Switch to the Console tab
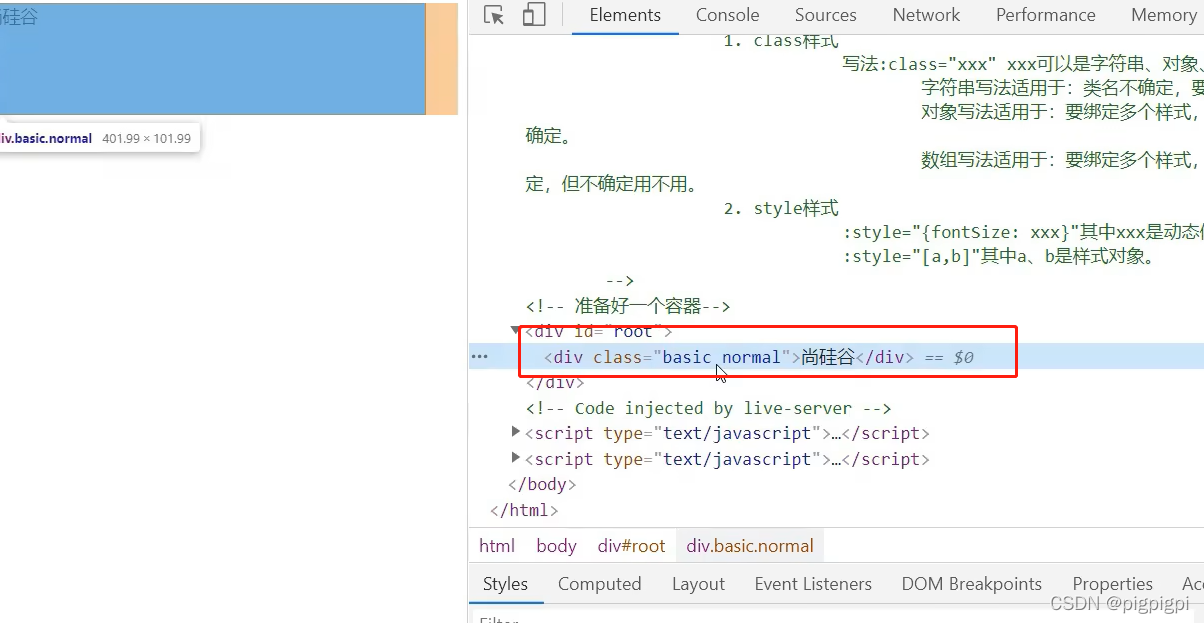The image size is (1204, 623). coord(728,15)
